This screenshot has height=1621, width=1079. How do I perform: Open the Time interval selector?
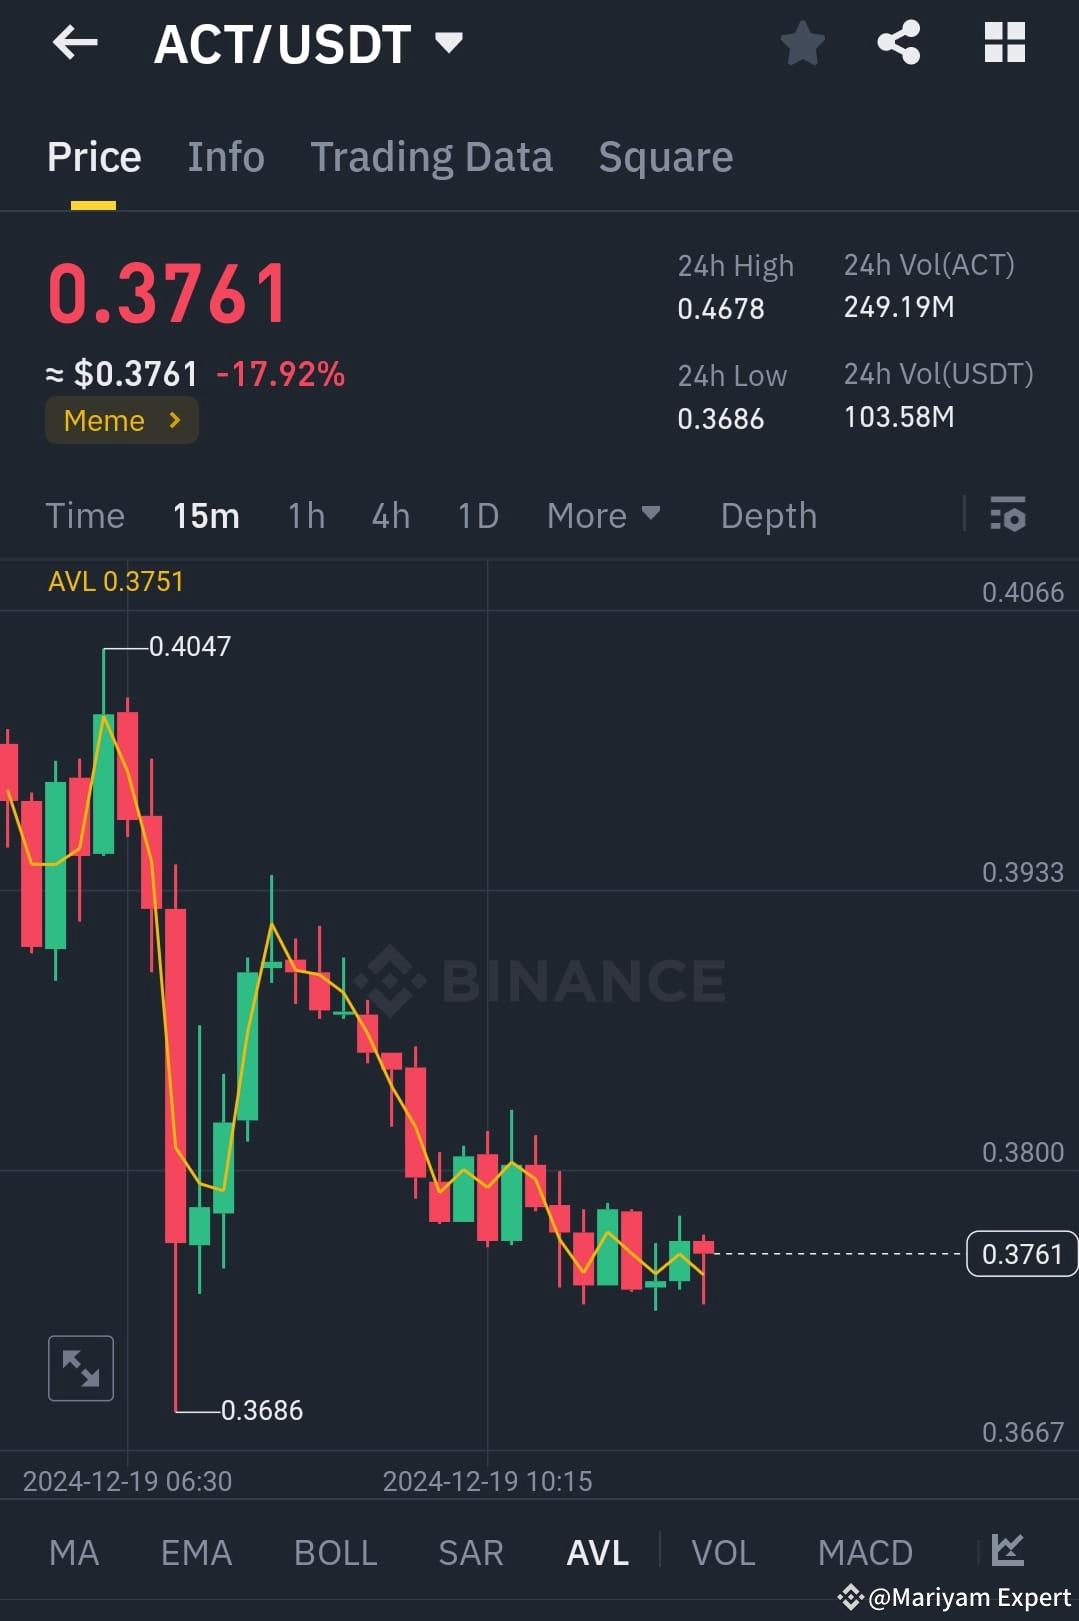85,515
